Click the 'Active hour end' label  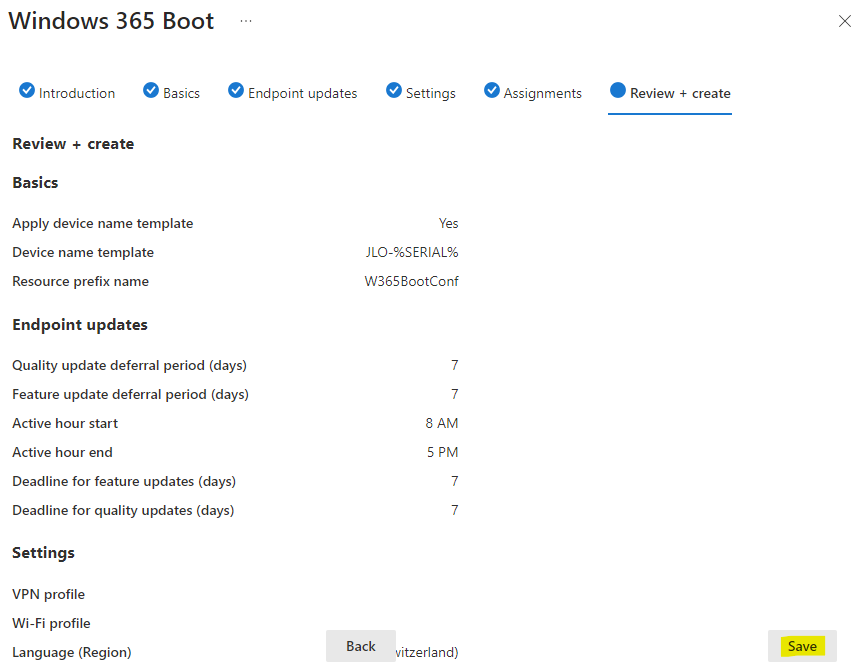[x=62, y=452]
